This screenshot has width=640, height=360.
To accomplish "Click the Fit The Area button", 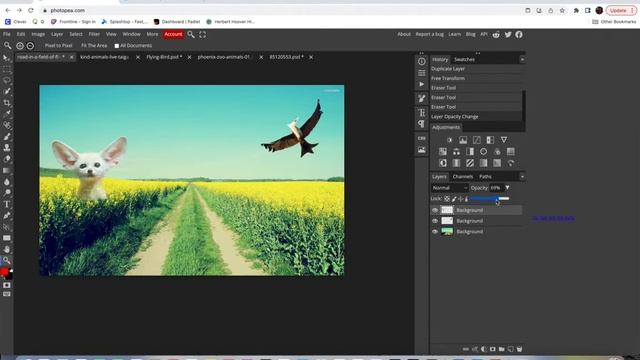I will (x=94, y=46).
